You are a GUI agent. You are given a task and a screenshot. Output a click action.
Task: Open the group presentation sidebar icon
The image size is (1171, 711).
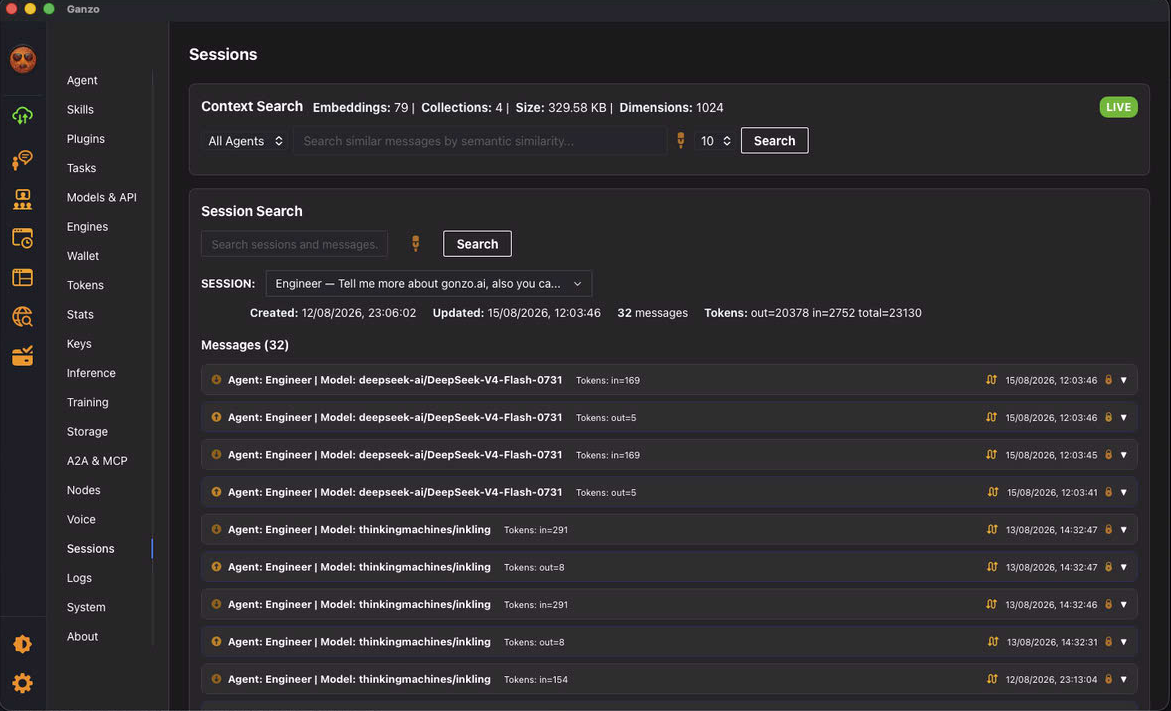click(22, 199)
